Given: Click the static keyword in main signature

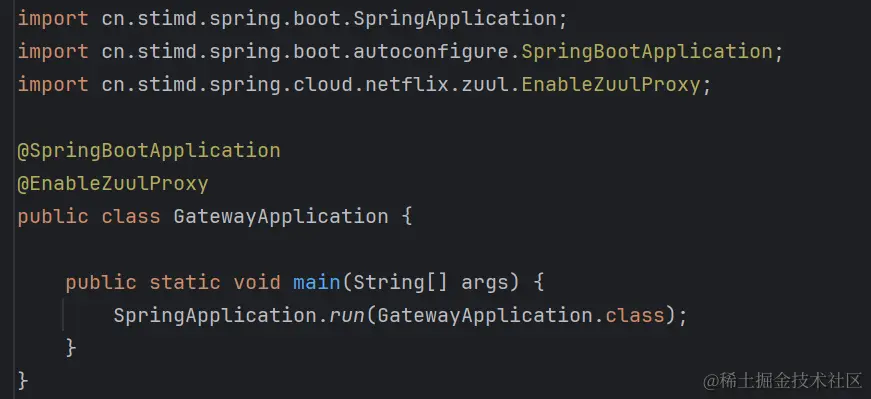Looking at the screenshot, I should click(x=185, y=282).
